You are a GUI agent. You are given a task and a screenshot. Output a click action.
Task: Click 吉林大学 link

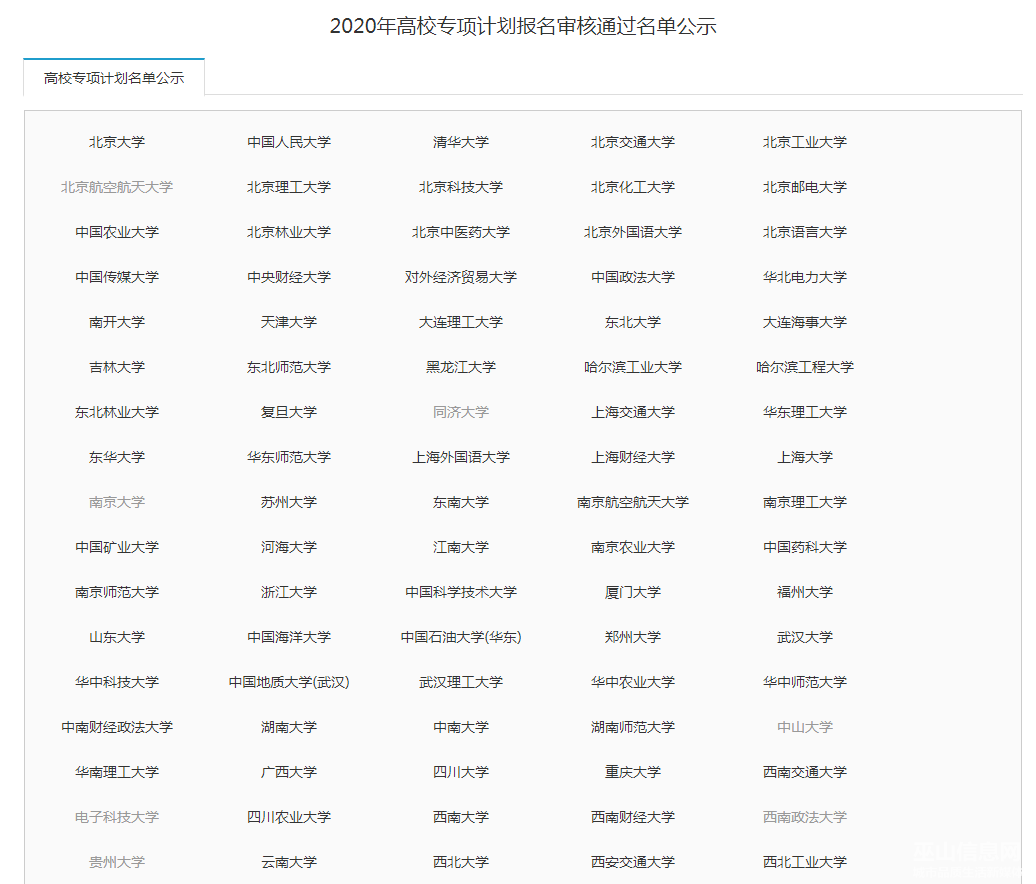coord(117,367)
